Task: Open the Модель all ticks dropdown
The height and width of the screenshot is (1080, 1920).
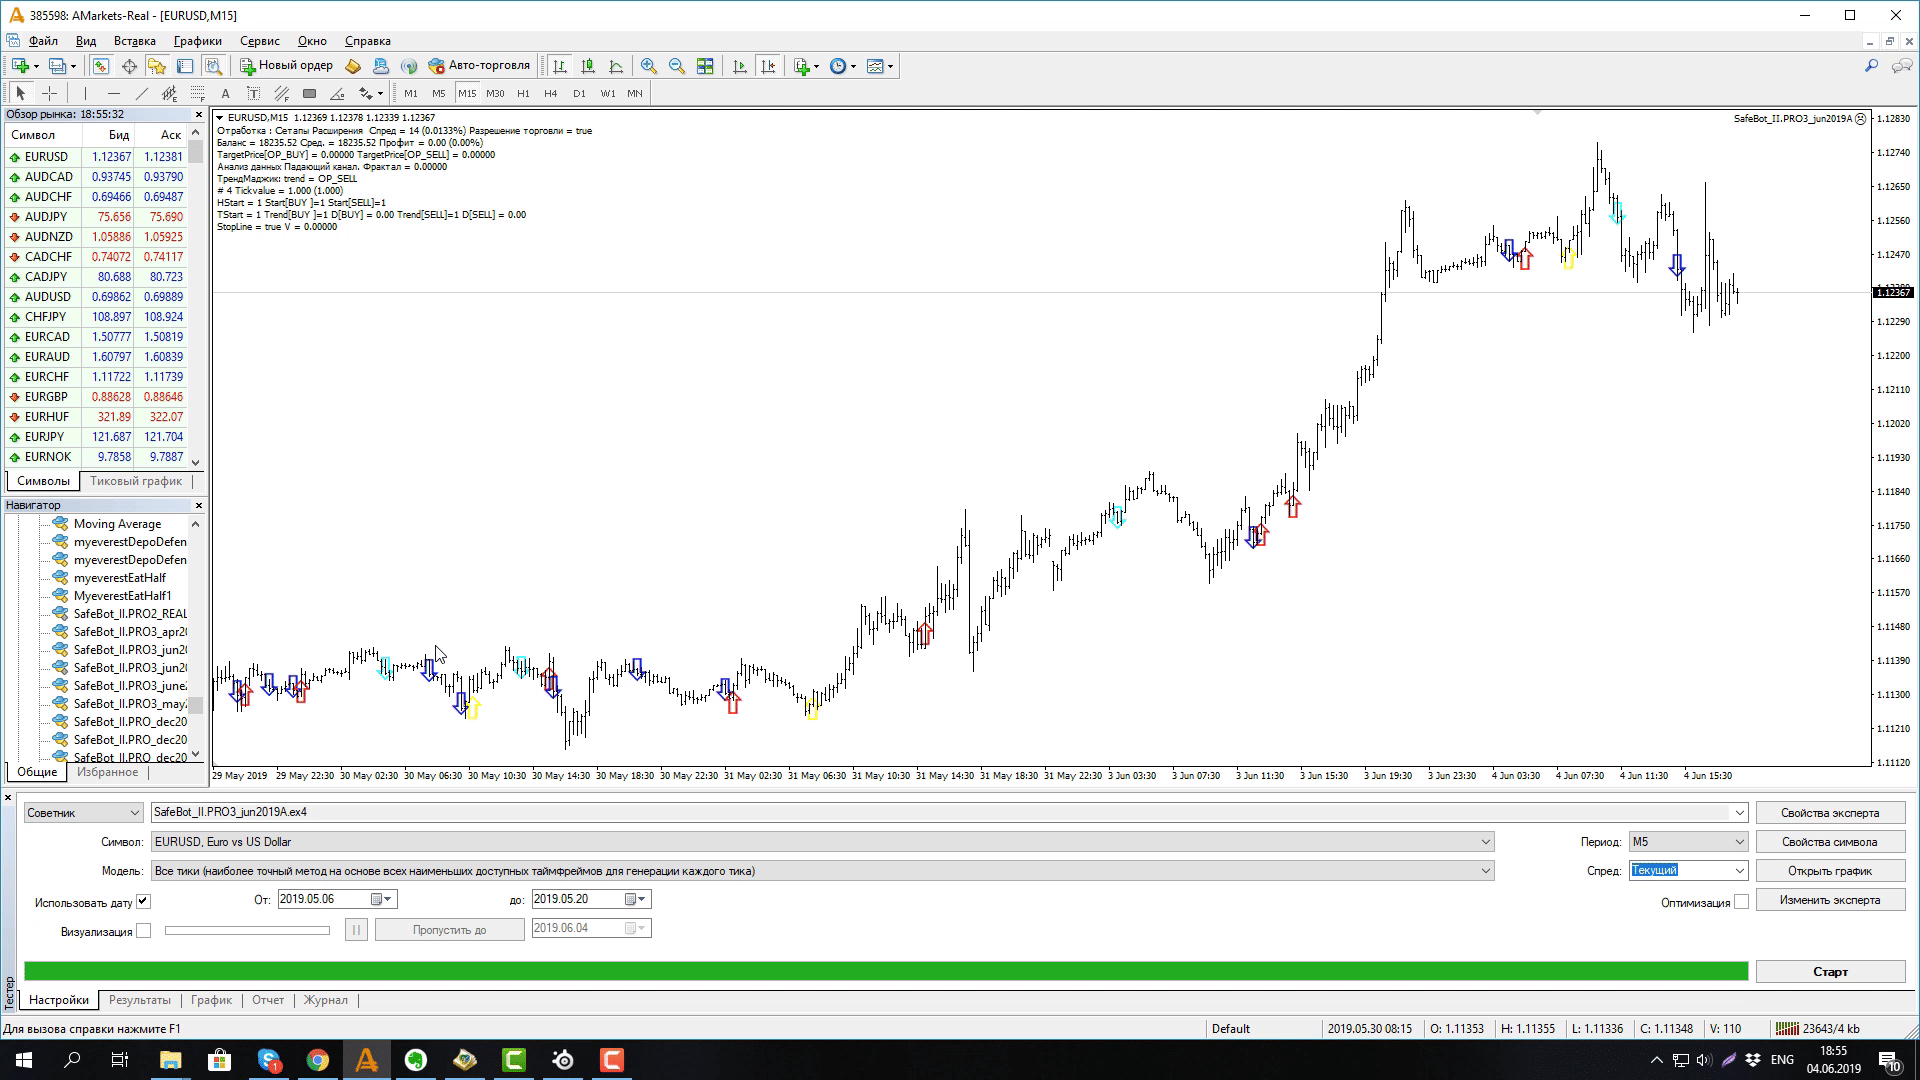Action: point(822,871)
